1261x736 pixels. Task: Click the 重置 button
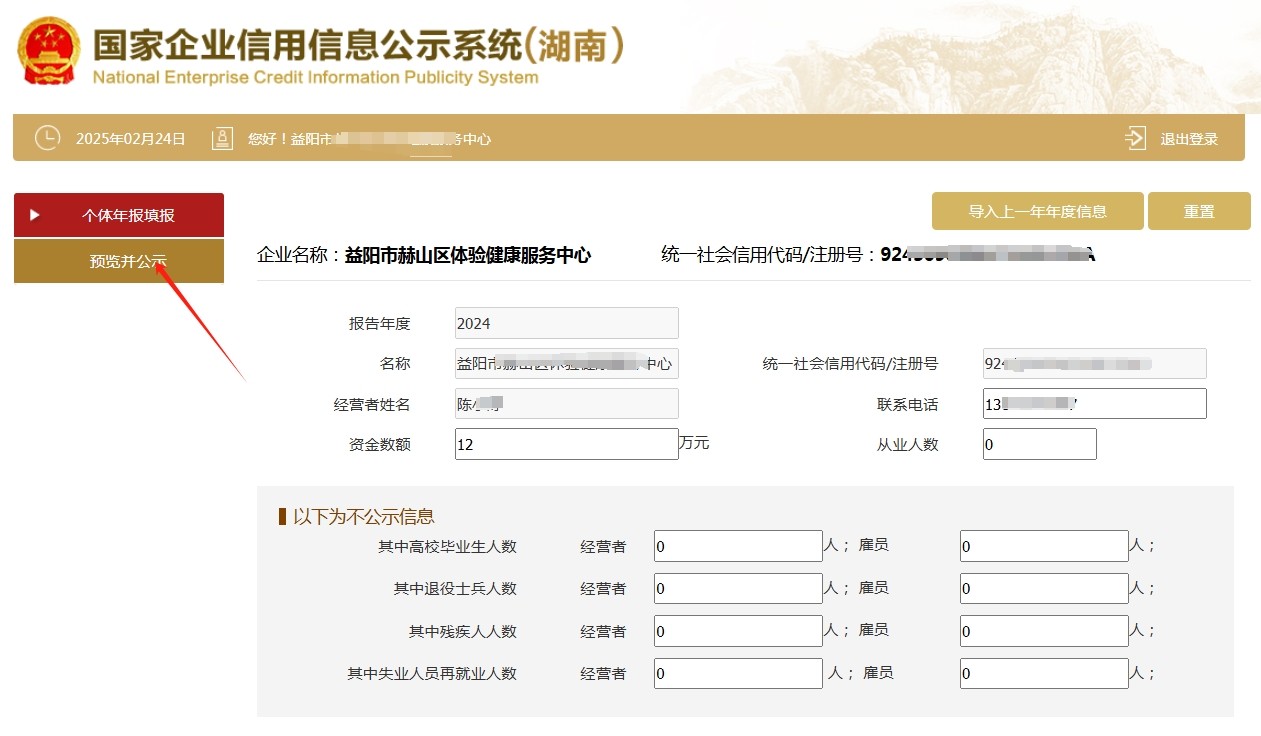pos(1199,211)
